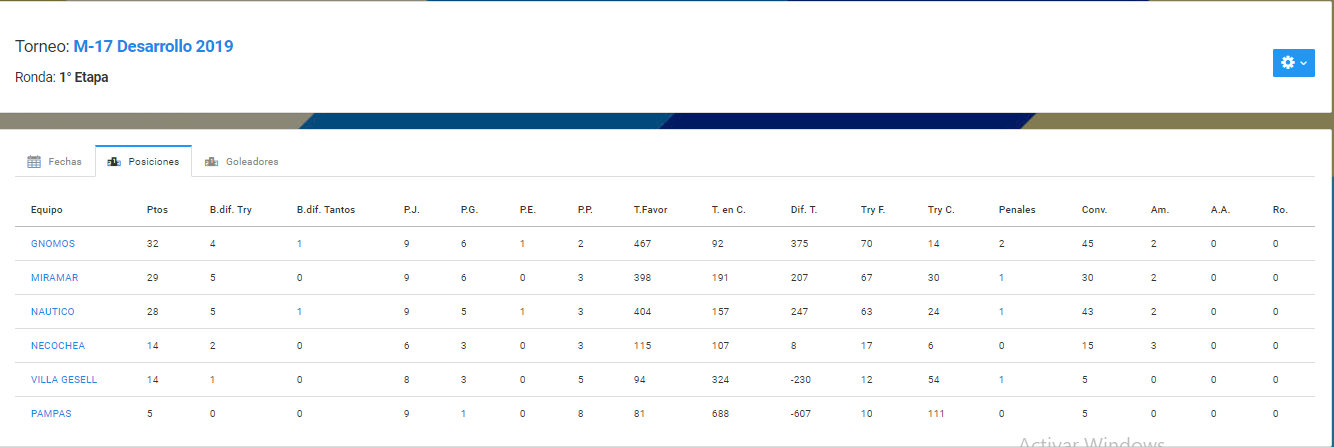Select the NAUTICO team link
1334x447 pixels.
53,312
